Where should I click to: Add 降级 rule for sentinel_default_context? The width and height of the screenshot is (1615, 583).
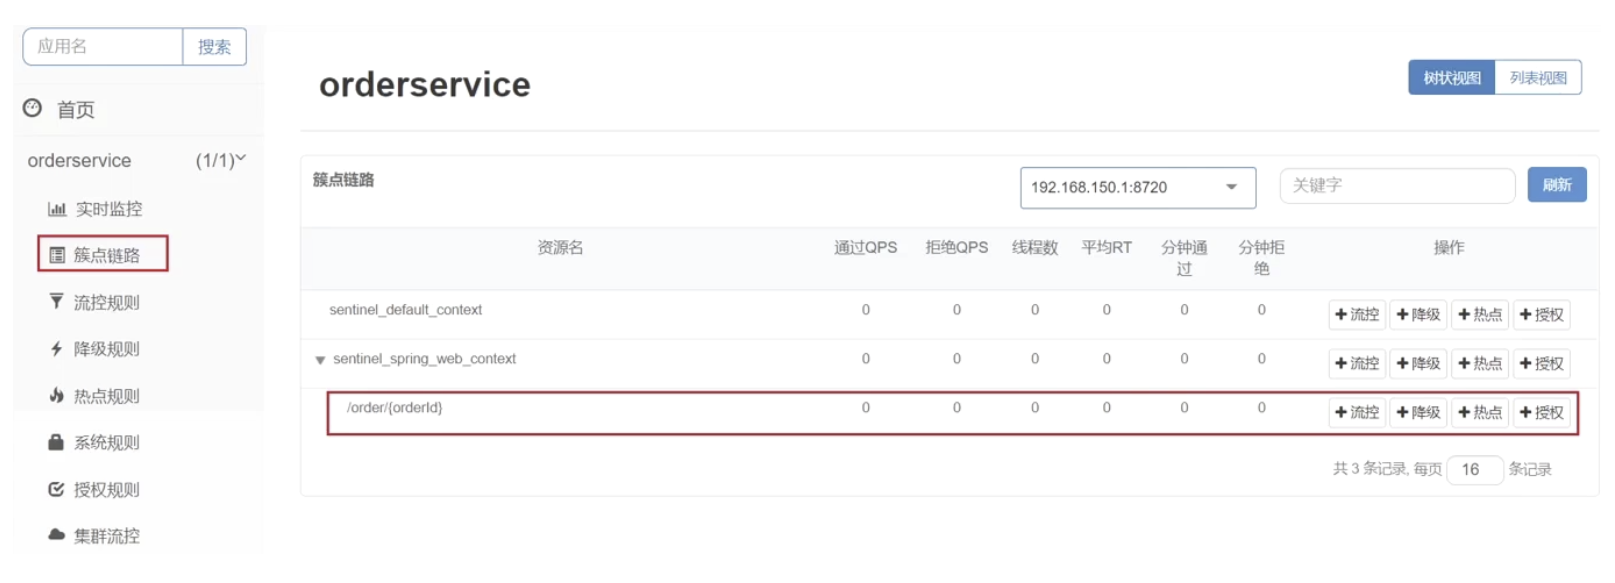tap(1418, 314)
